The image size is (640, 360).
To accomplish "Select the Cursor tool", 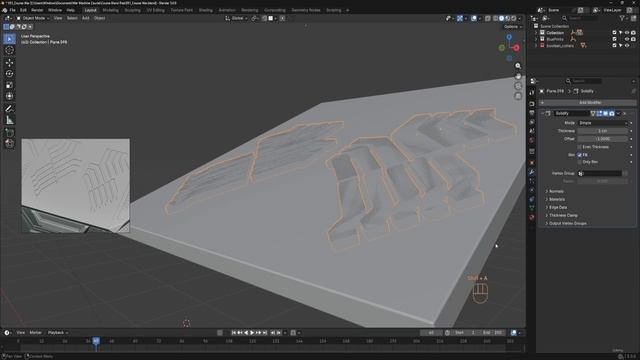I will 9,50.
